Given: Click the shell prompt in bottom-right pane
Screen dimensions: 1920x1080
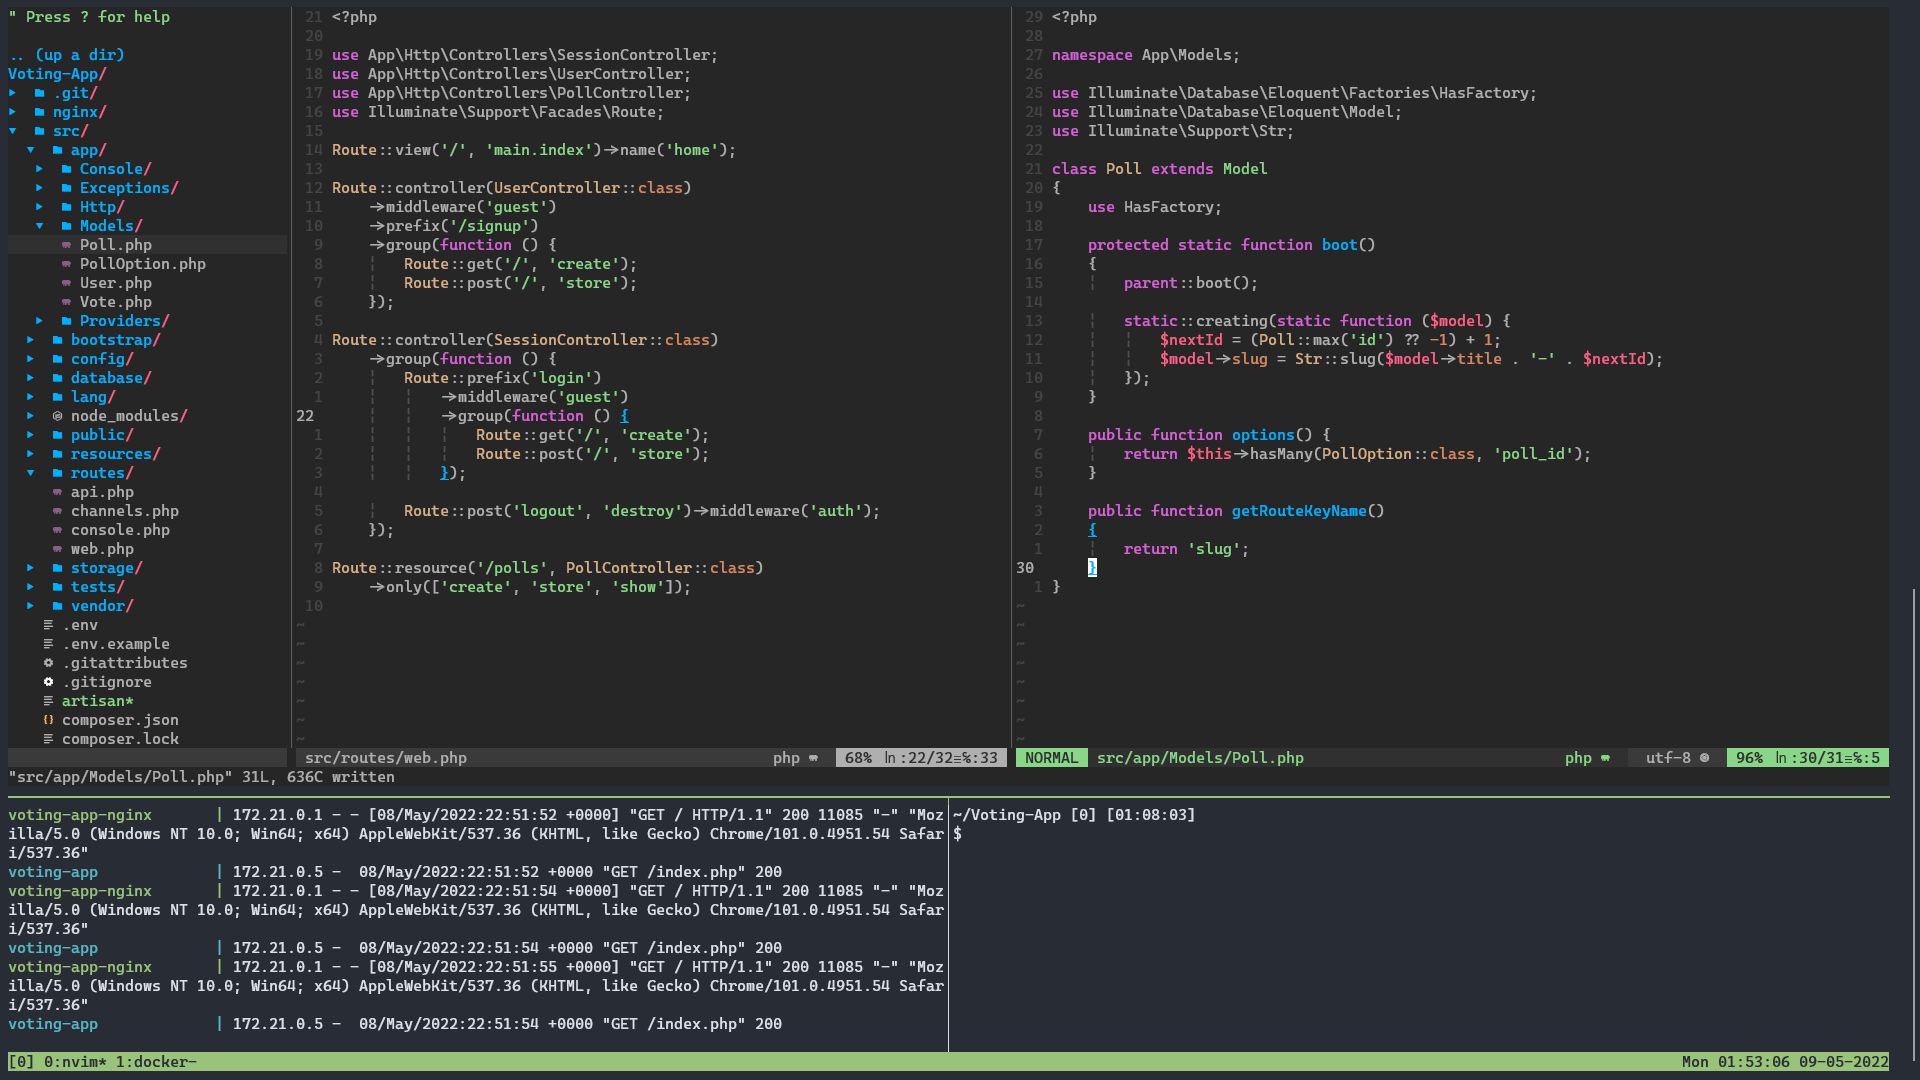Looking at the screenshot, I should [x=958, y=834].
